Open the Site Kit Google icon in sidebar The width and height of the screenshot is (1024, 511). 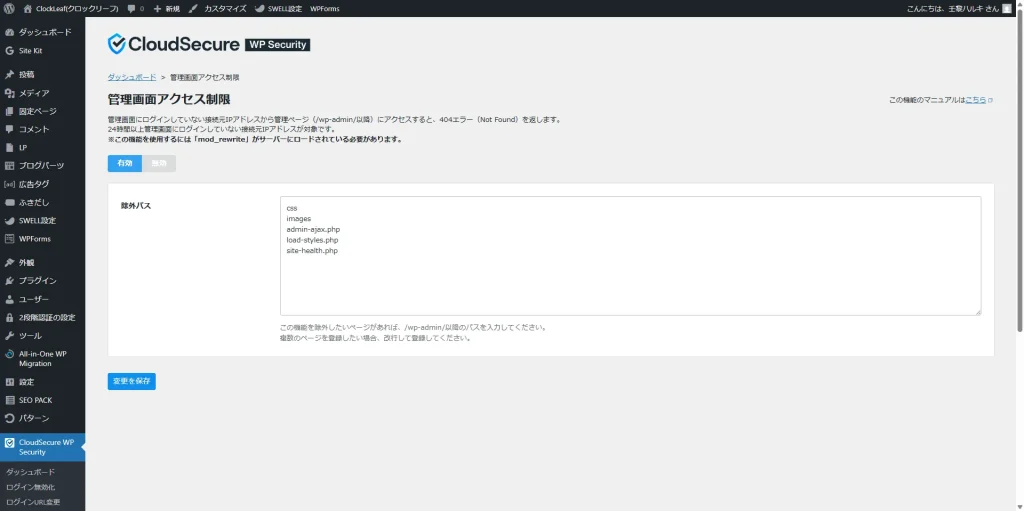tap(9, 50)
